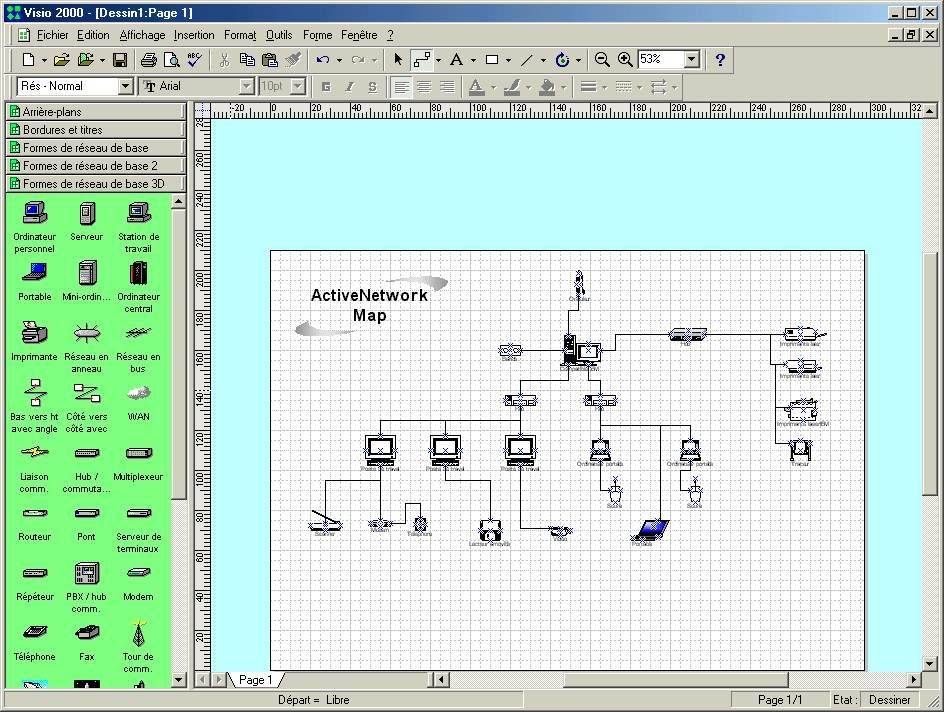944x712 pixels.
Task: Activate the Format Painter brush
Action: point(293,60)
